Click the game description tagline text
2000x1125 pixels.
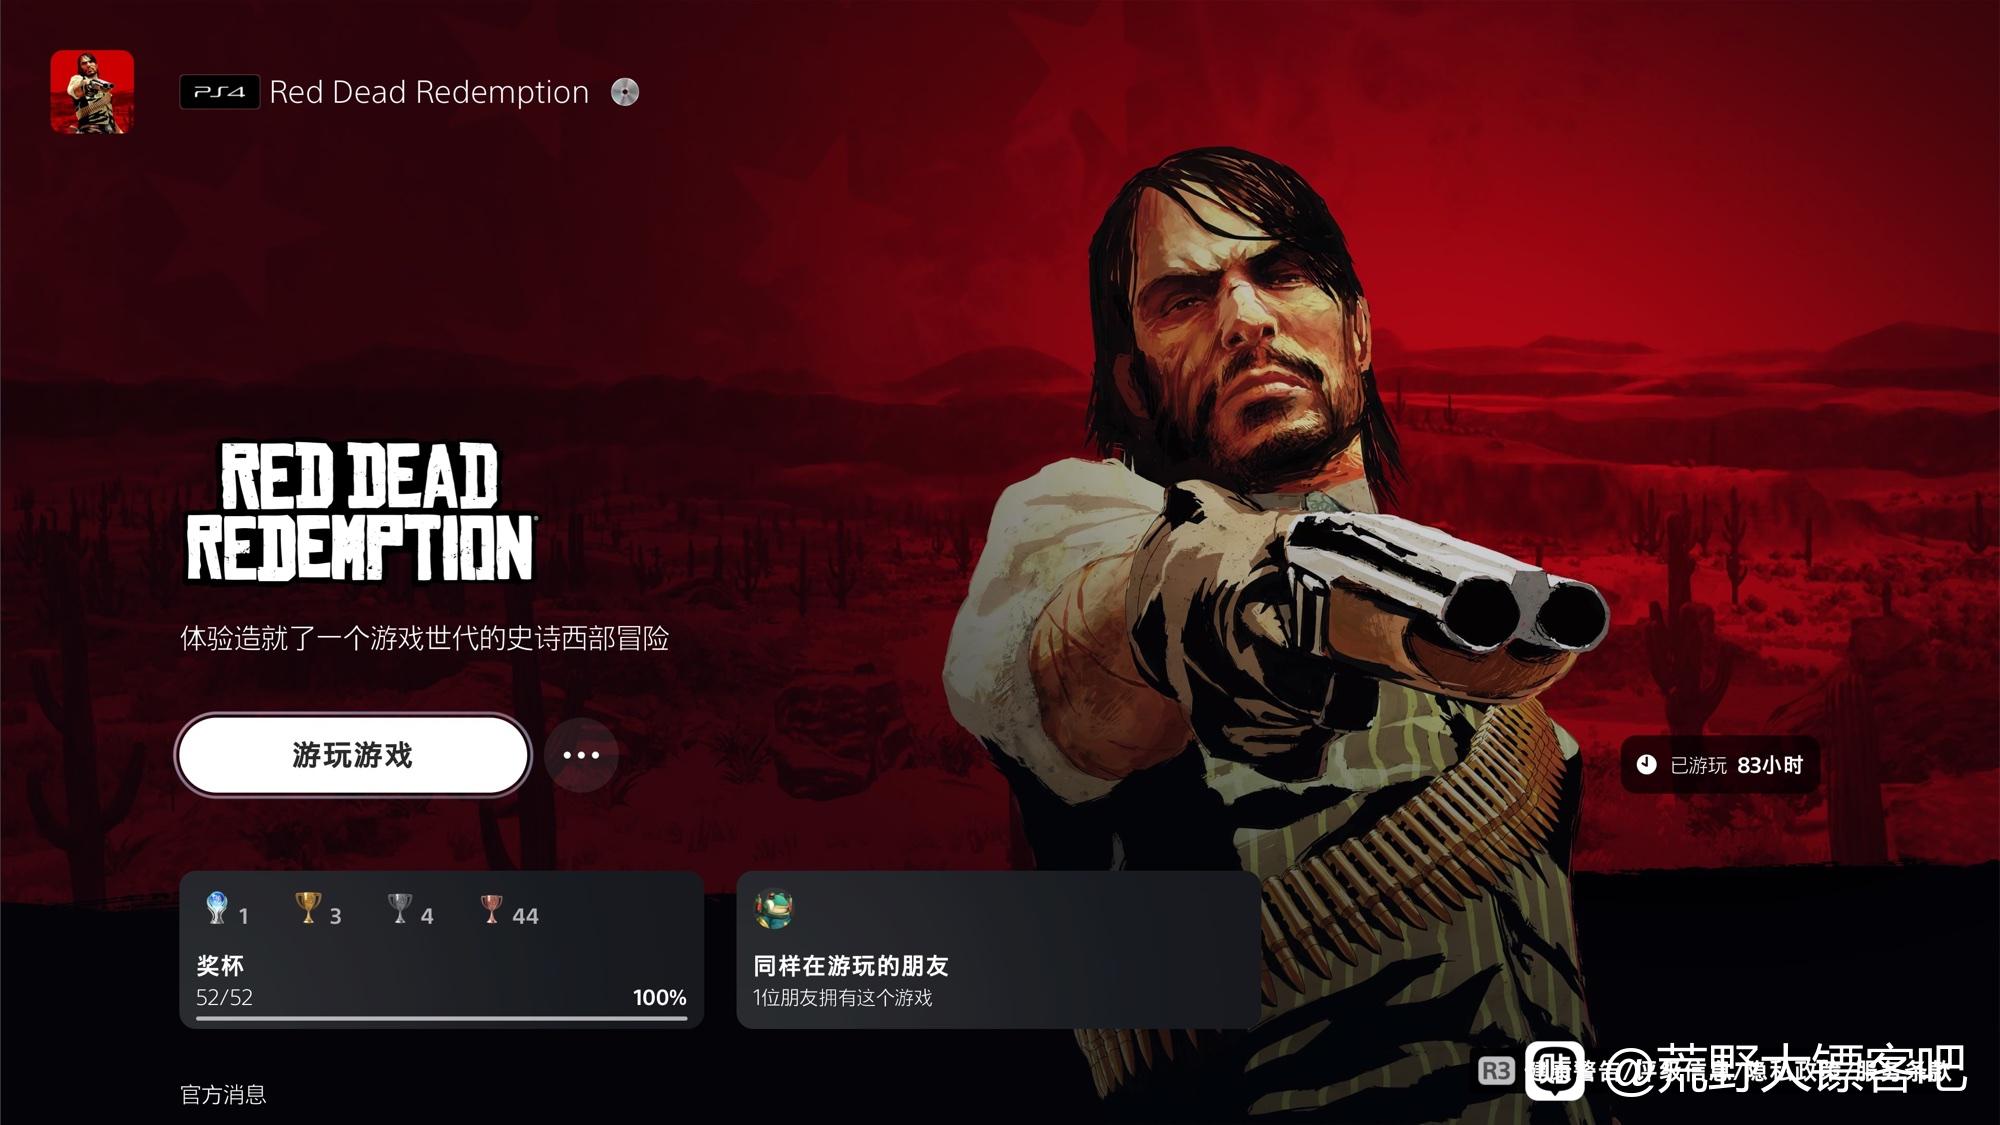click(425, 638)
